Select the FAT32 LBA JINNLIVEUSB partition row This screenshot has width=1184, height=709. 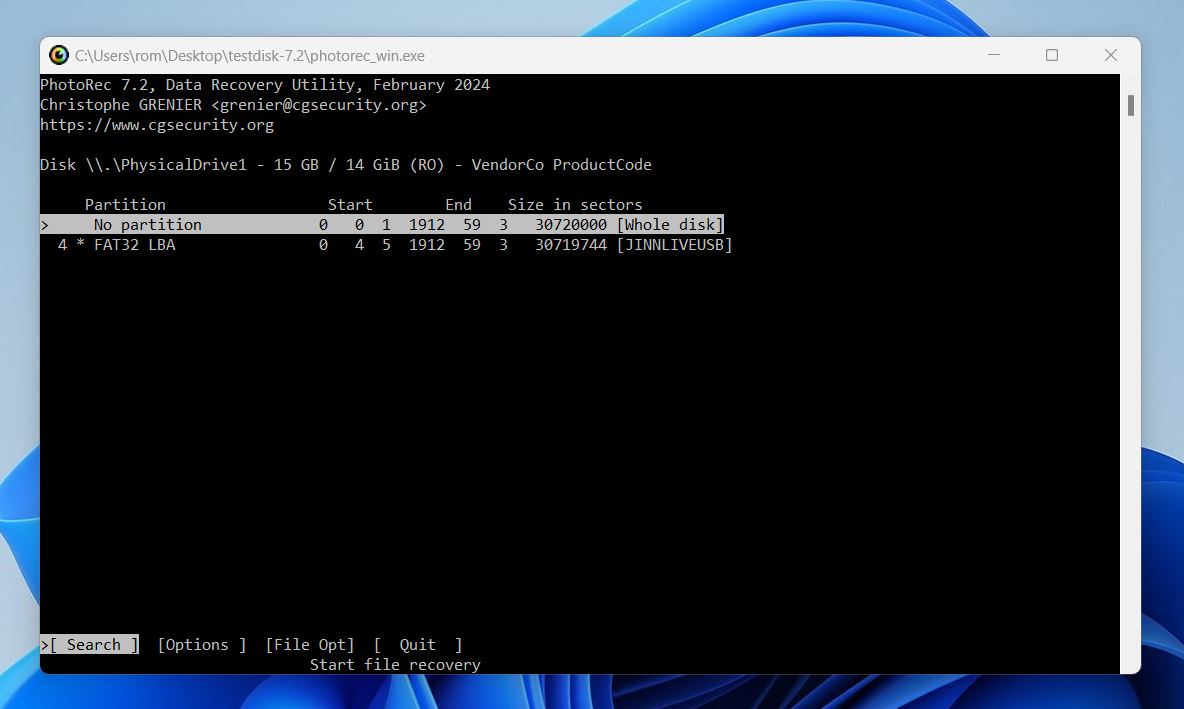point(387,245)
